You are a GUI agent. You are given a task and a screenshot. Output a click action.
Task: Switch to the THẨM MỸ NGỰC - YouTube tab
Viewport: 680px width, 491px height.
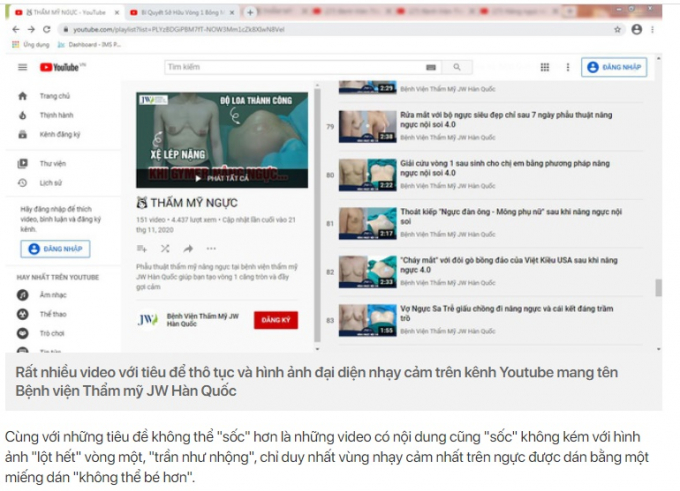tap(65, 13)
